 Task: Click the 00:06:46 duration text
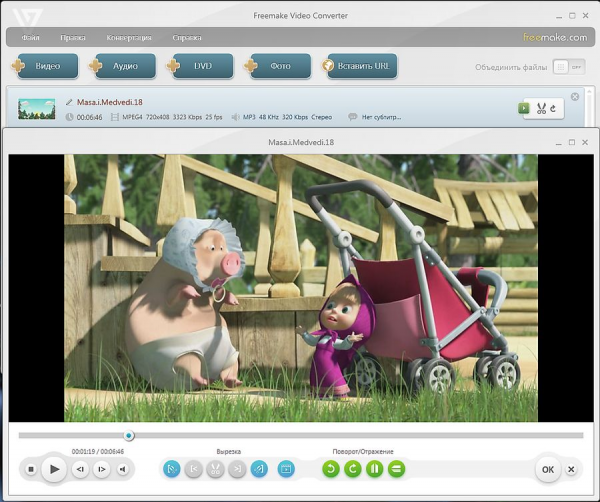coord(90,117)
